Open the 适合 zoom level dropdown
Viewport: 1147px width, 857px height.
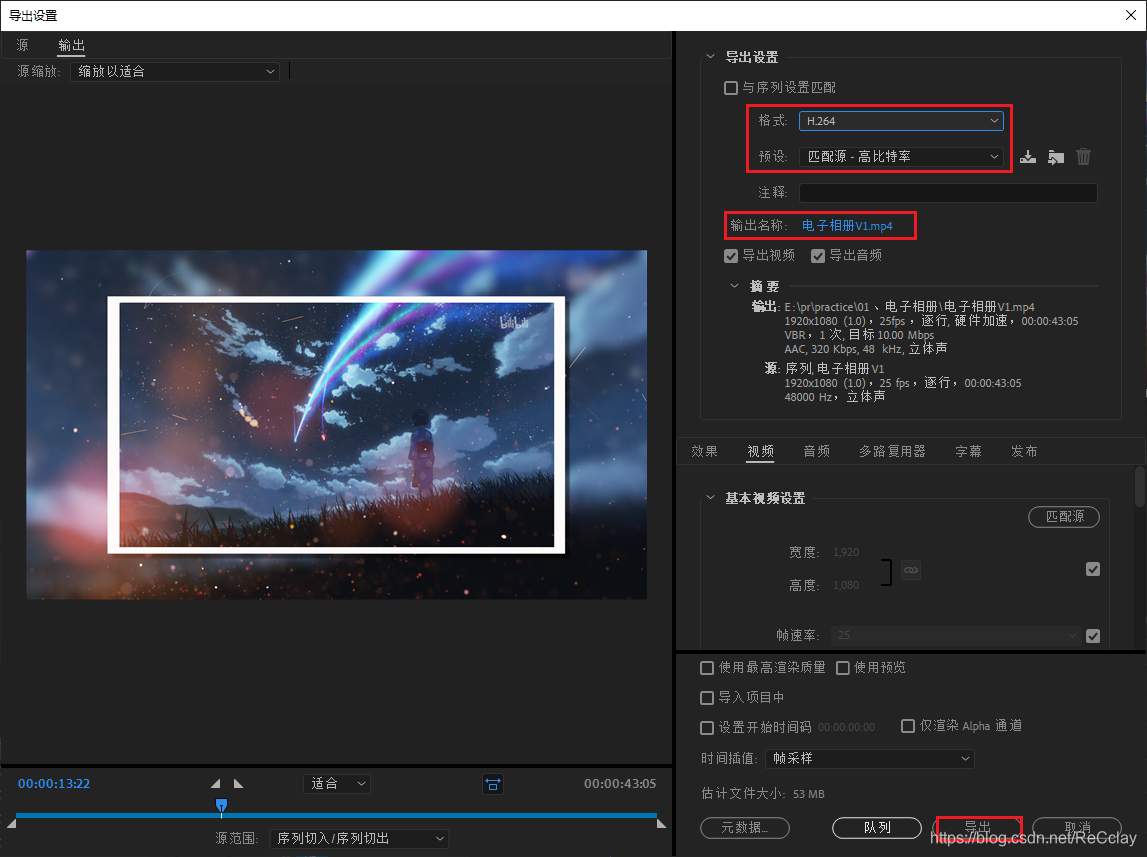point(336,784)
